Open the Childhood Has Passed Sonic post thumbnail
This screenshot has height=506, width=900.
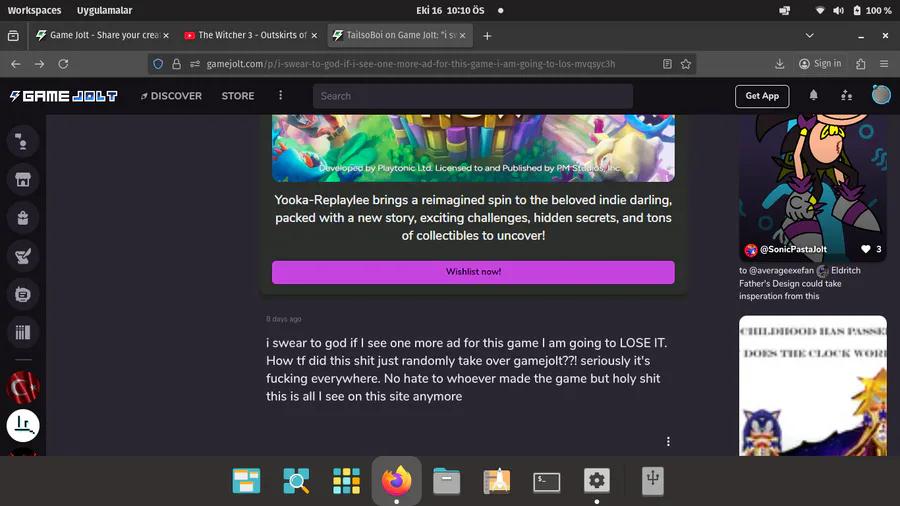(x=813, y=386)
